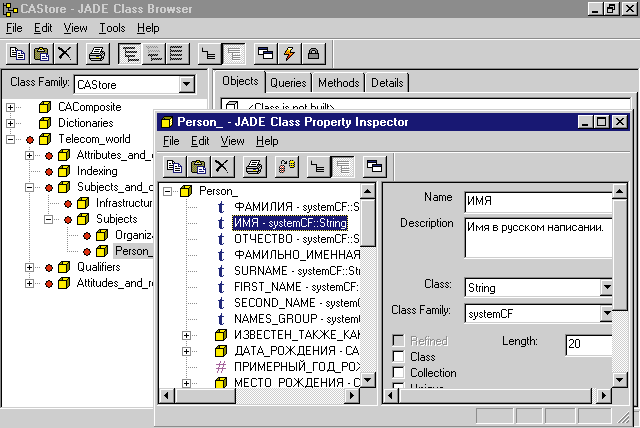Click the # icon beside ПРИМЕРНЫЙ_ГОД property
The width and height of the screenshot is (640, 428).
pyautogui.click(x=221, y=367)
